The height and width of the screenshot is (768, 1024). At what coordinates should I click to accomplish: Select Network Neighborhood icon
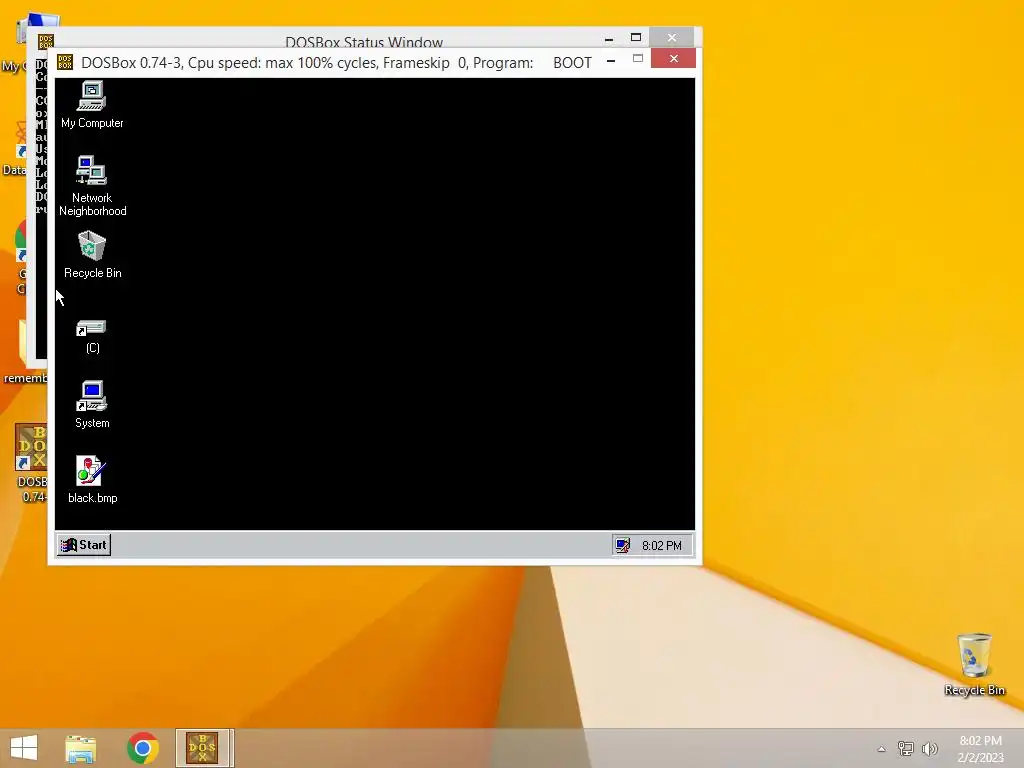(x=92, y=185)
